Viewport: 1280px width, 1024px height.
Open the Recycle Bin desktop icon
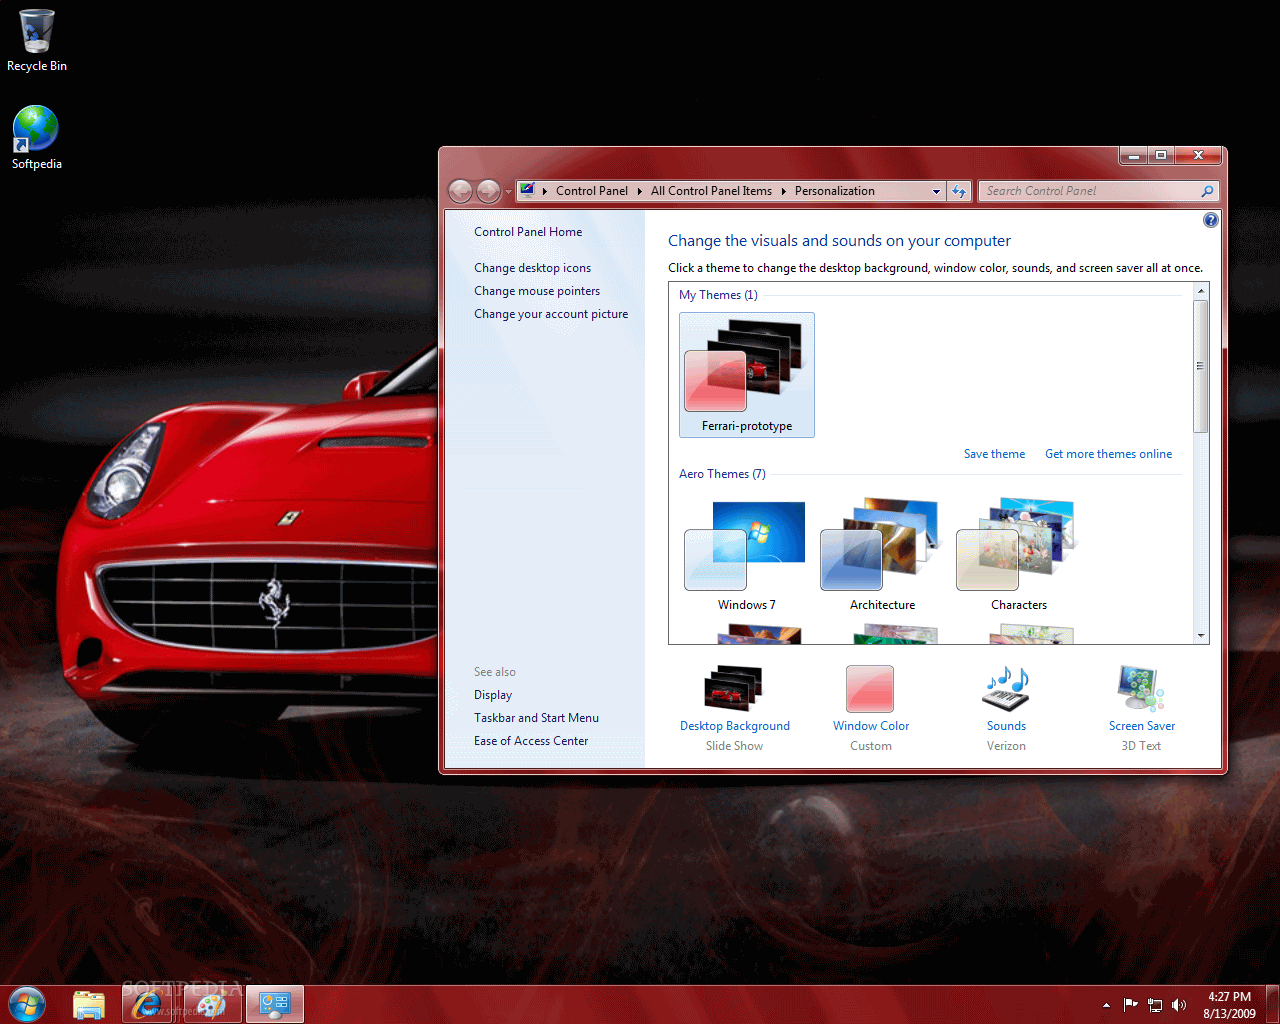click(x=37, y=40)
